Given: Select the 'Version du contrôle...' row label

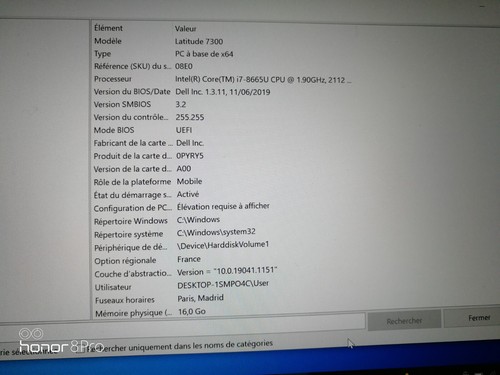Looking at the screenshot, I should pyautogui.click(x=131, y=117).
